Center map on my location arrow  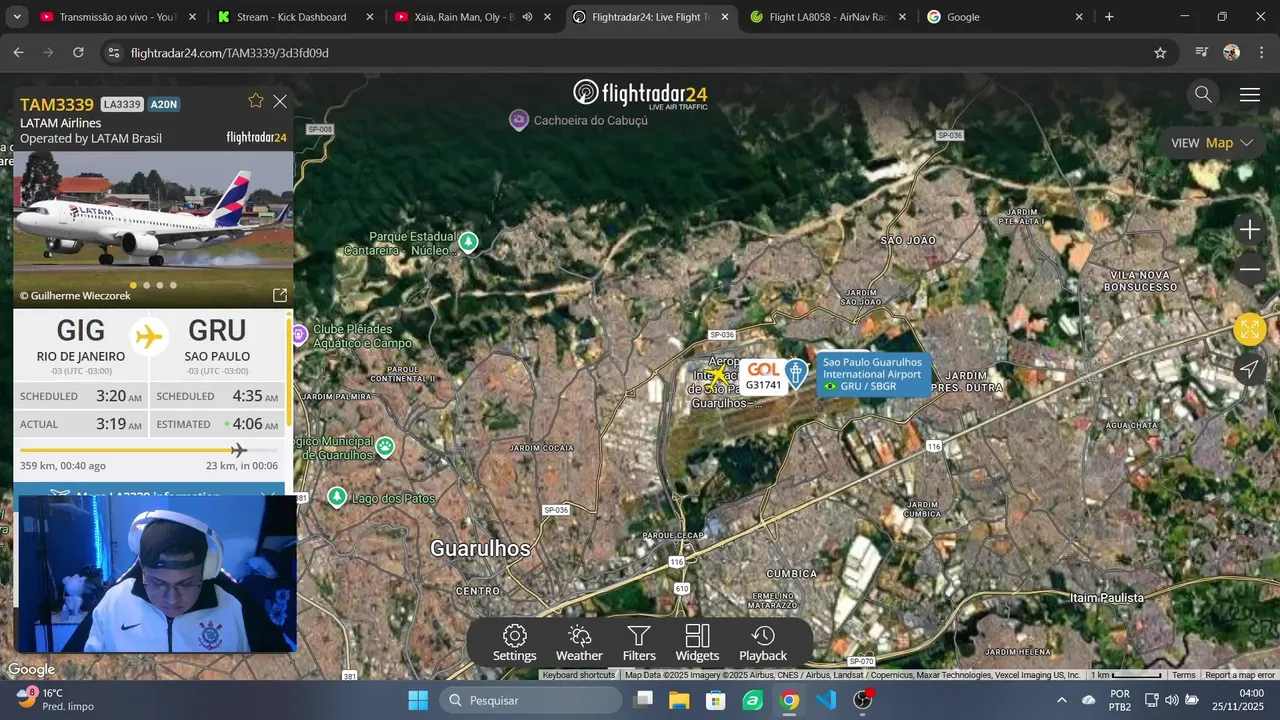(1250, 369)
